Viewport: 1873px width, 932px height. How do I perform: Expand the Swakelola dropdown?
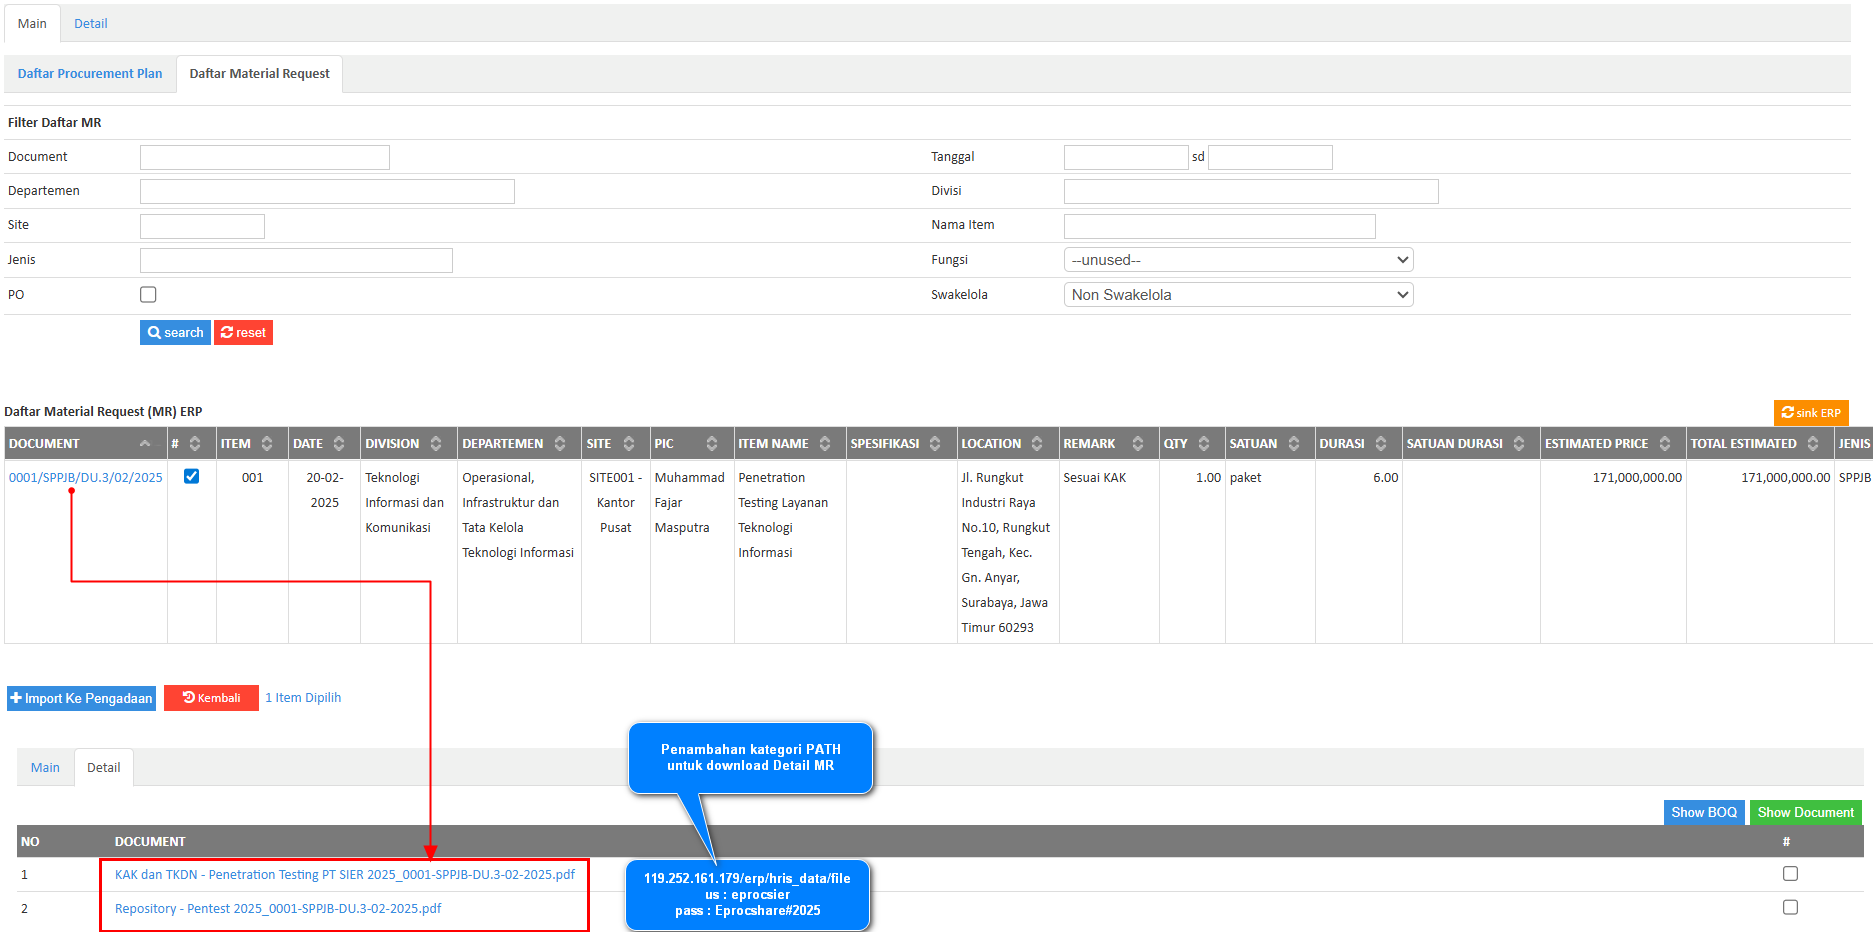click(1238, 295)
